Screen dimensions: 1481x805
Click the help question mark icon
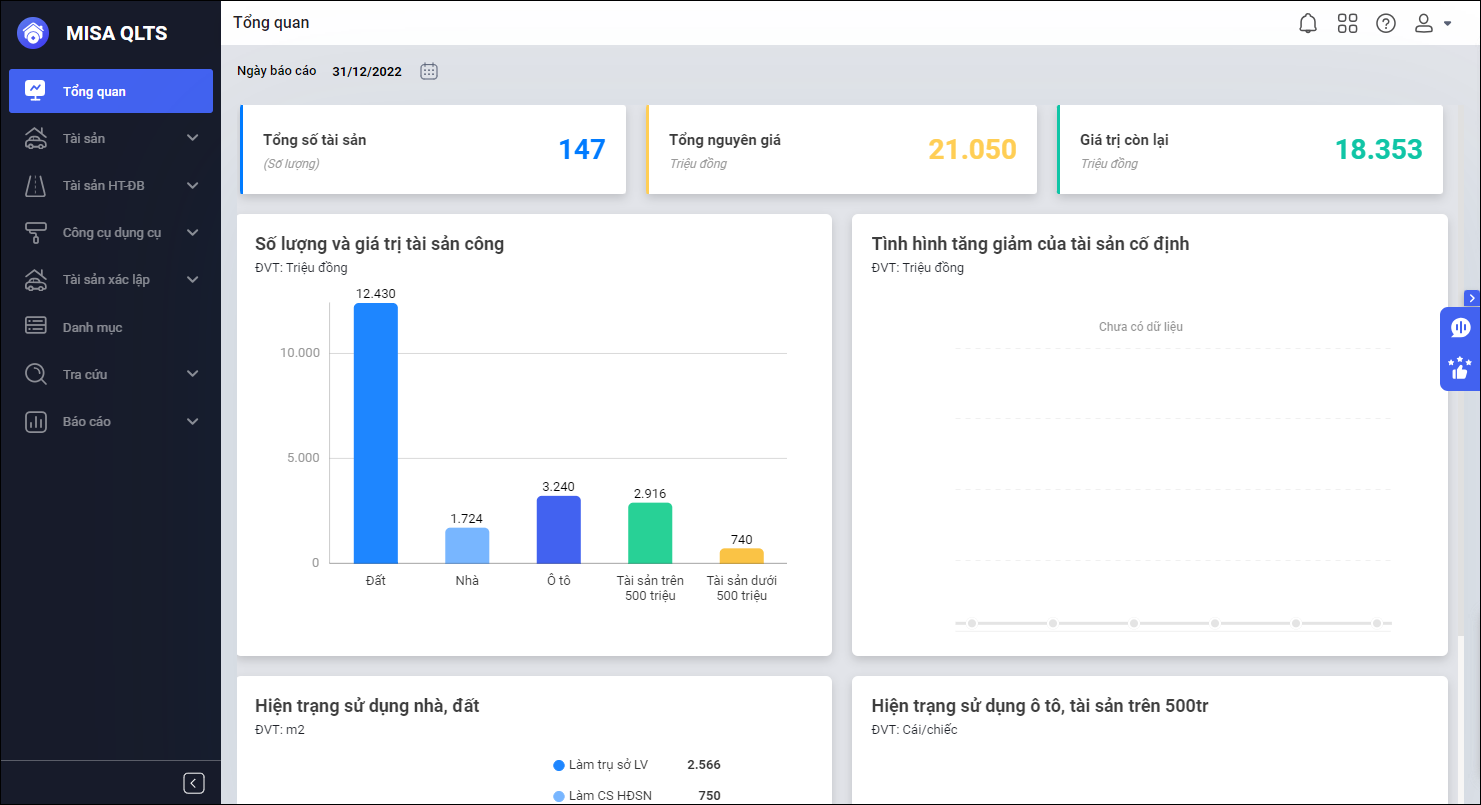(x=1386, y=23)
